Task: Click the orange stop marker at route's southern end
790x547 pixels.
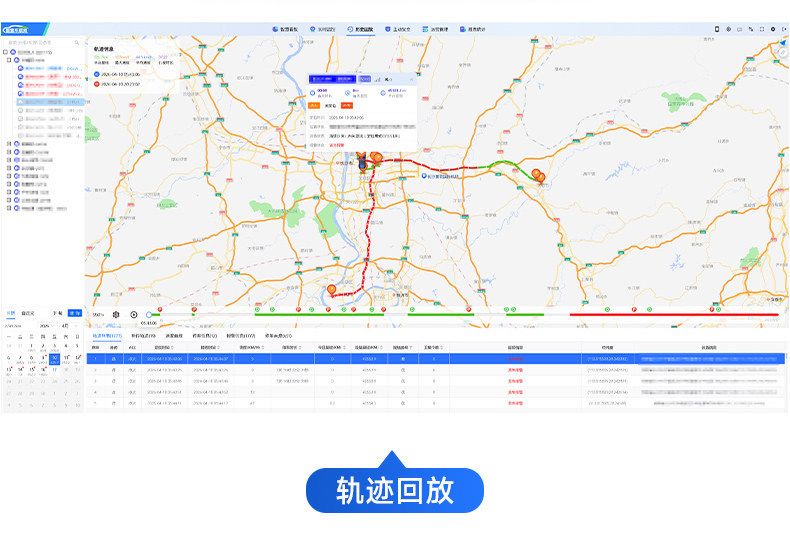Action: click(331, 290)
